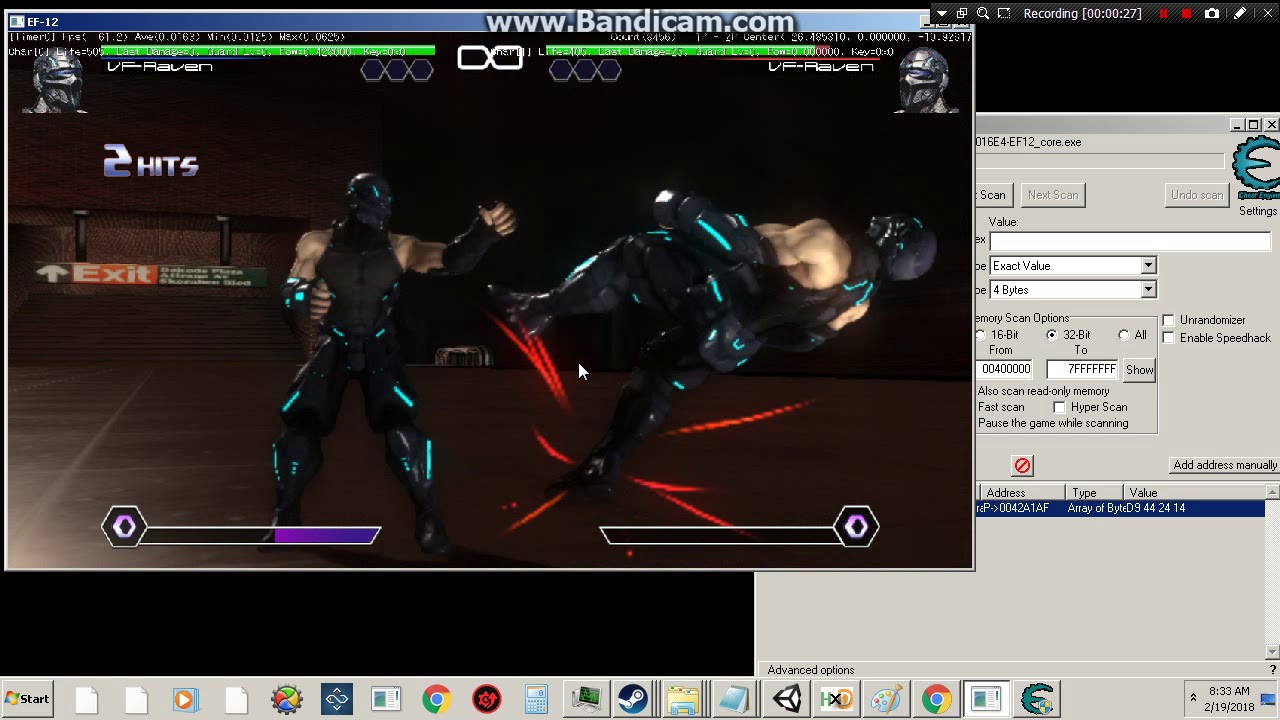
Task: Sort by the Type column header
Action: (x=1094, y=493)
